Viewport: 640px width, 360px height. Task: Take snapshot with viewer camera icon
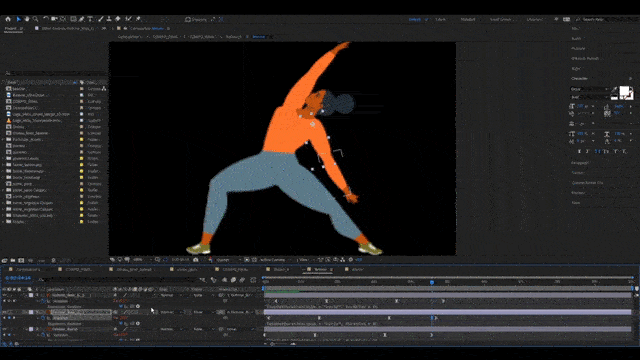(x=196, y=260)
